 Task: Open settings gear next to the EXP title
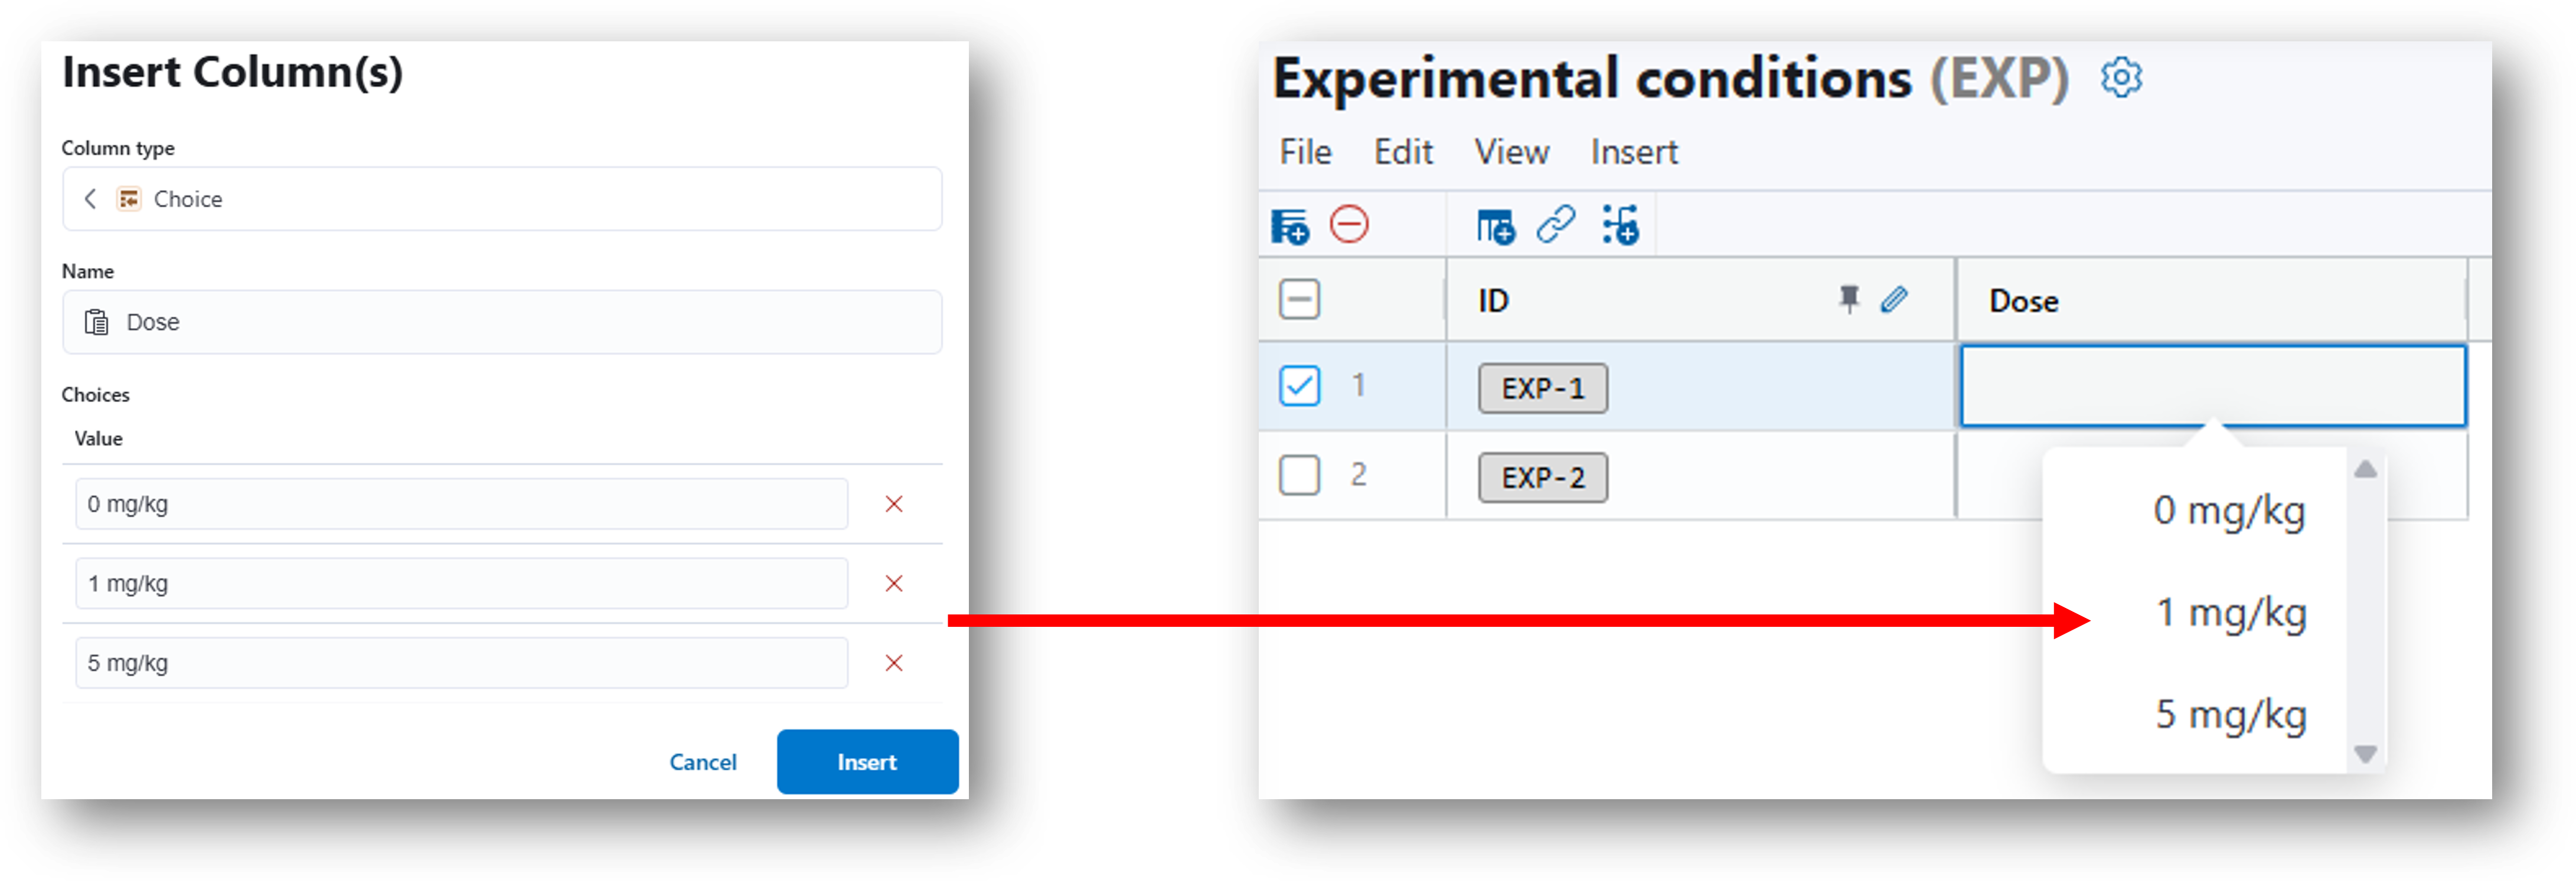point(2121,77)
